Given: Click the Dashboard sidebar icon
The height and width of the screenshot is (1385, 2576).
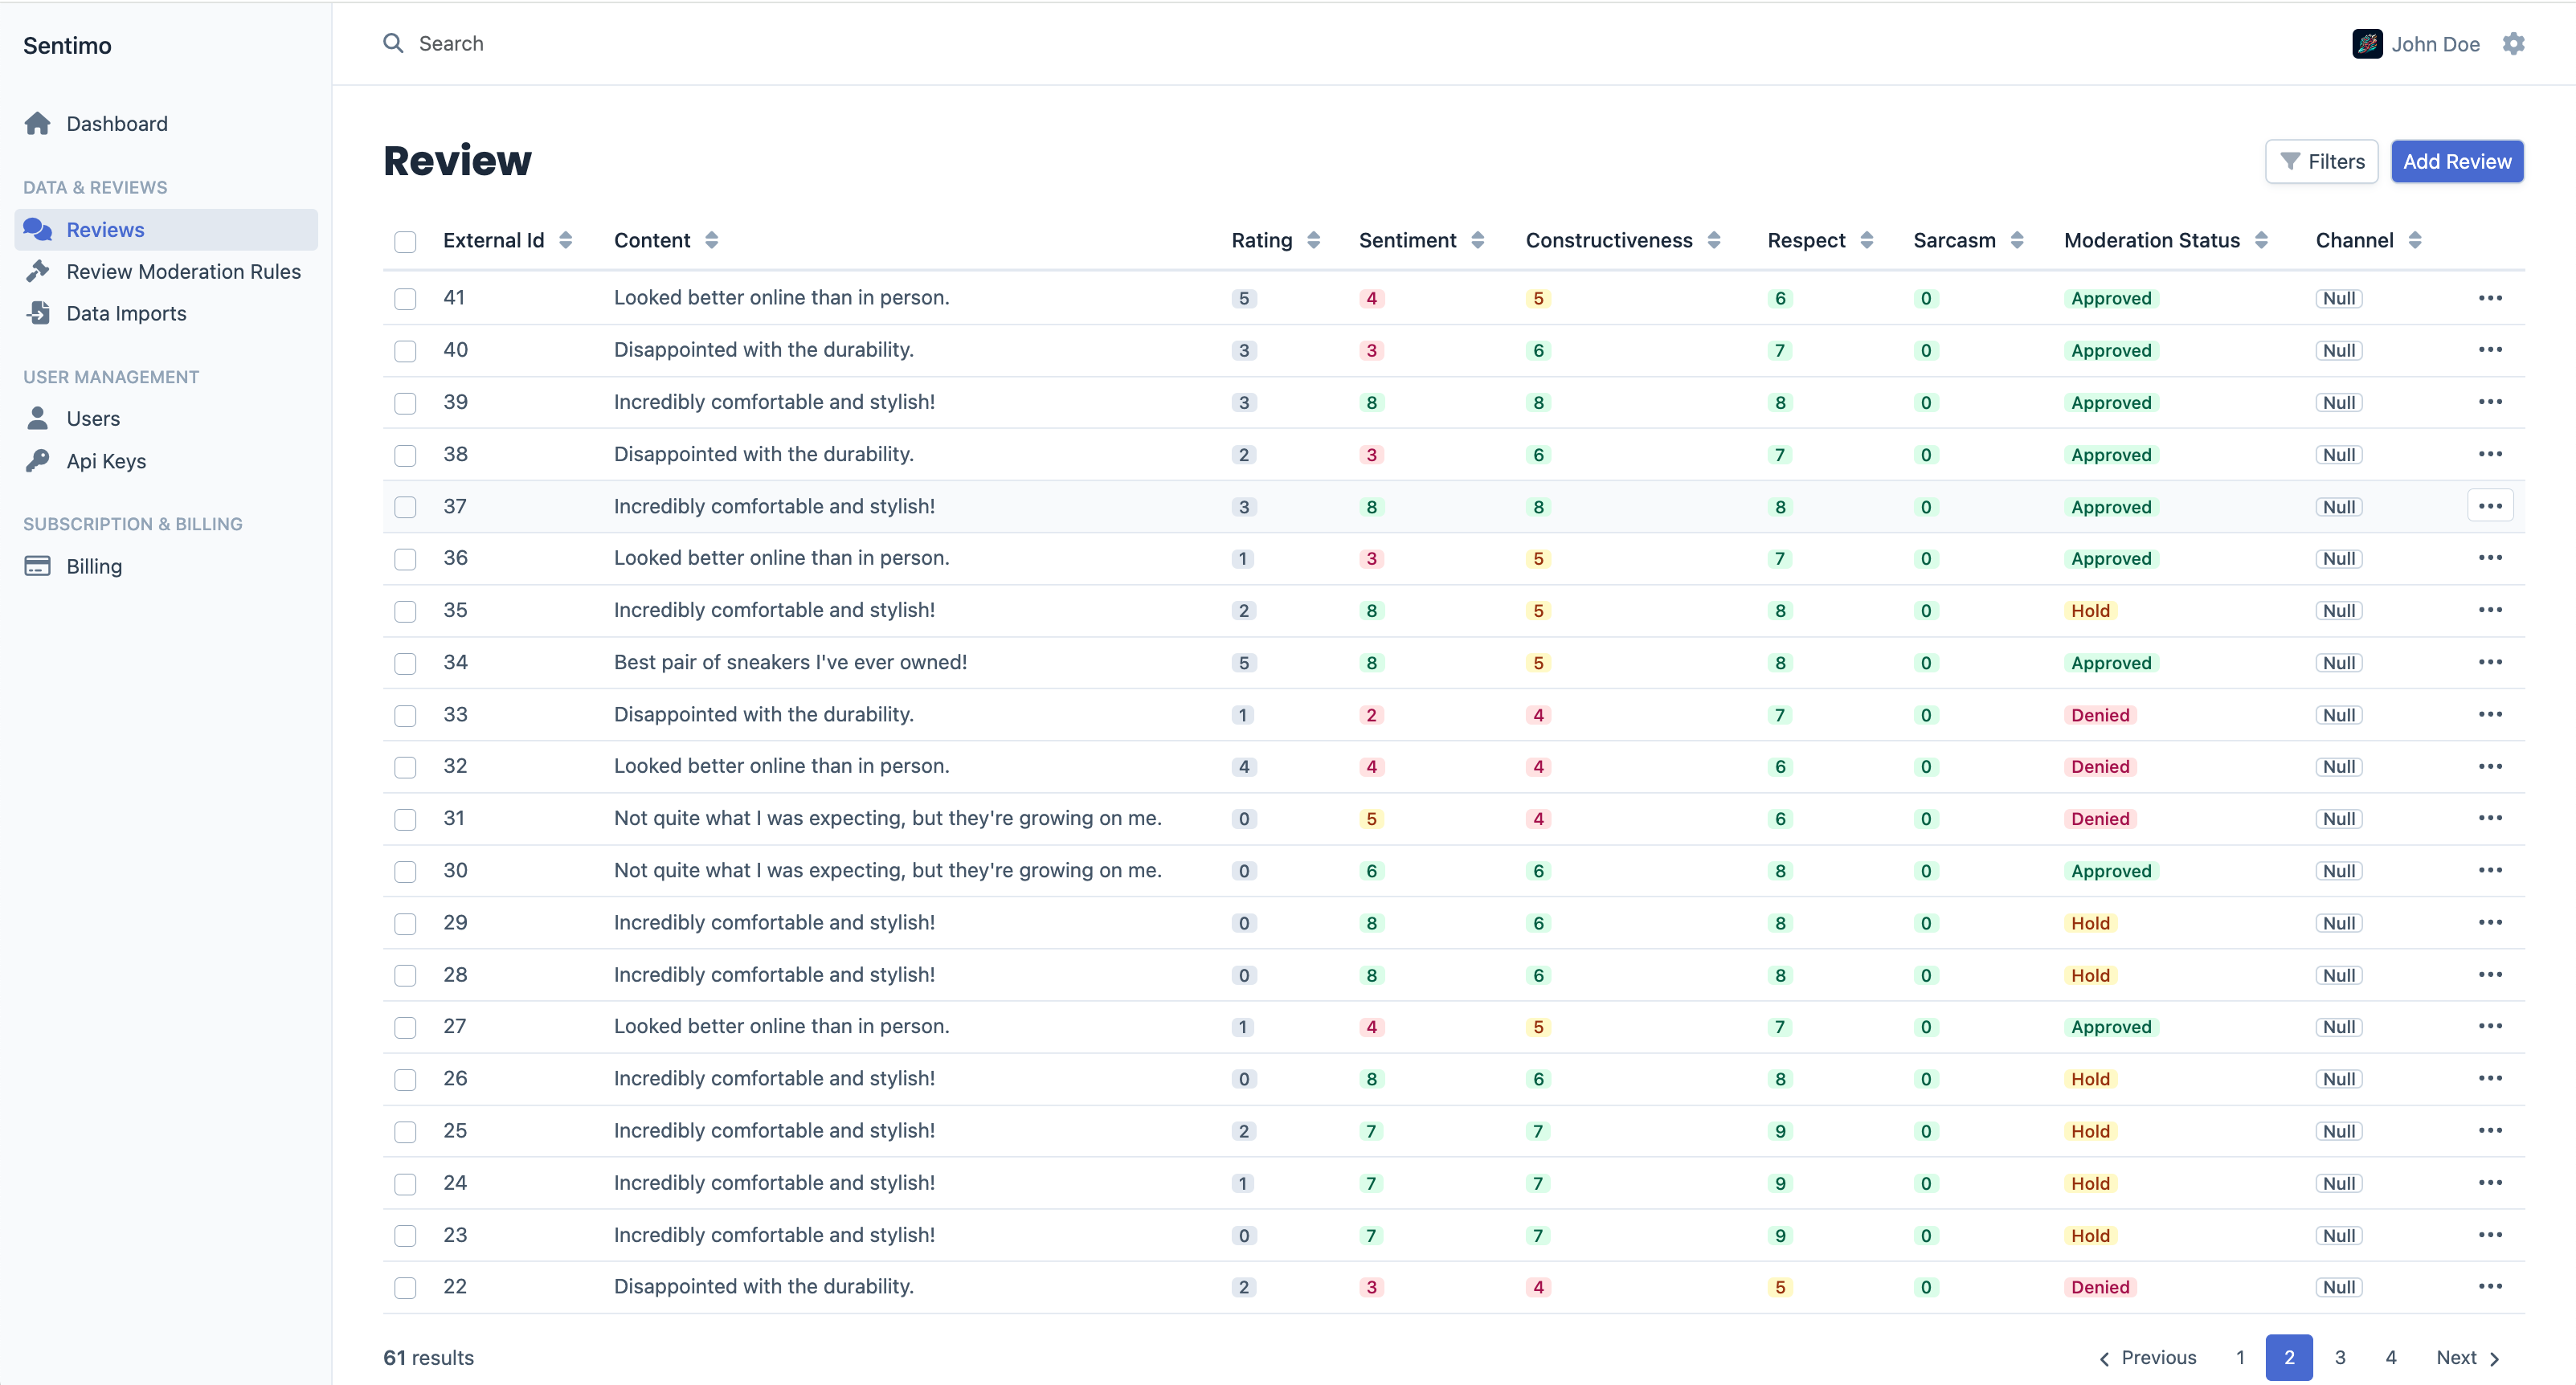Looking at the screenshot, I should coord(38,121).
